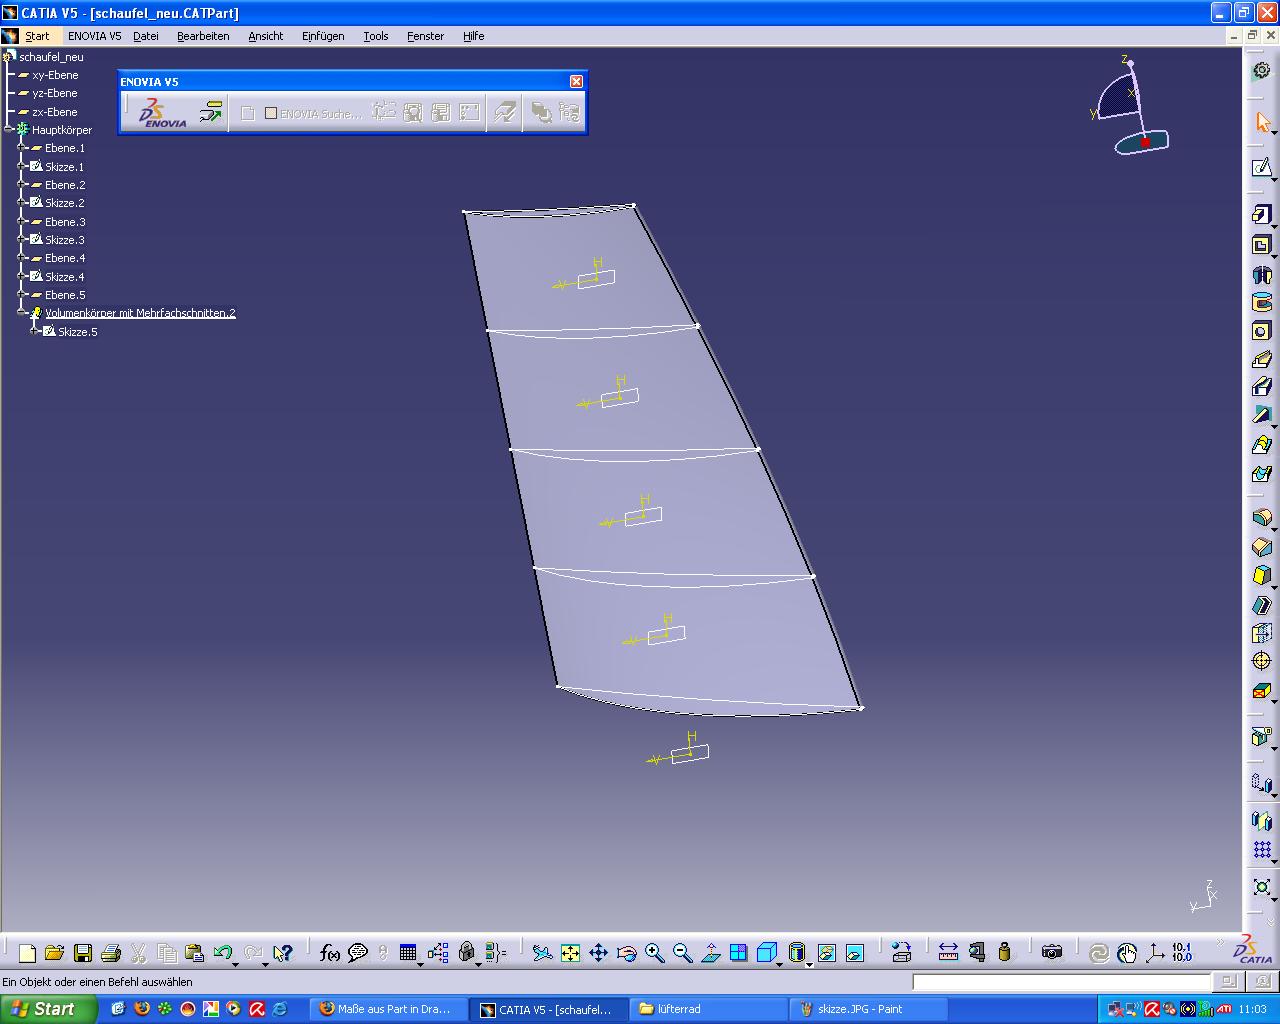Viewport: 1280px width, 1024px height.
Task: Activate the Removed Multi-sections Solid tool
Action: (x=1261, y=472)
